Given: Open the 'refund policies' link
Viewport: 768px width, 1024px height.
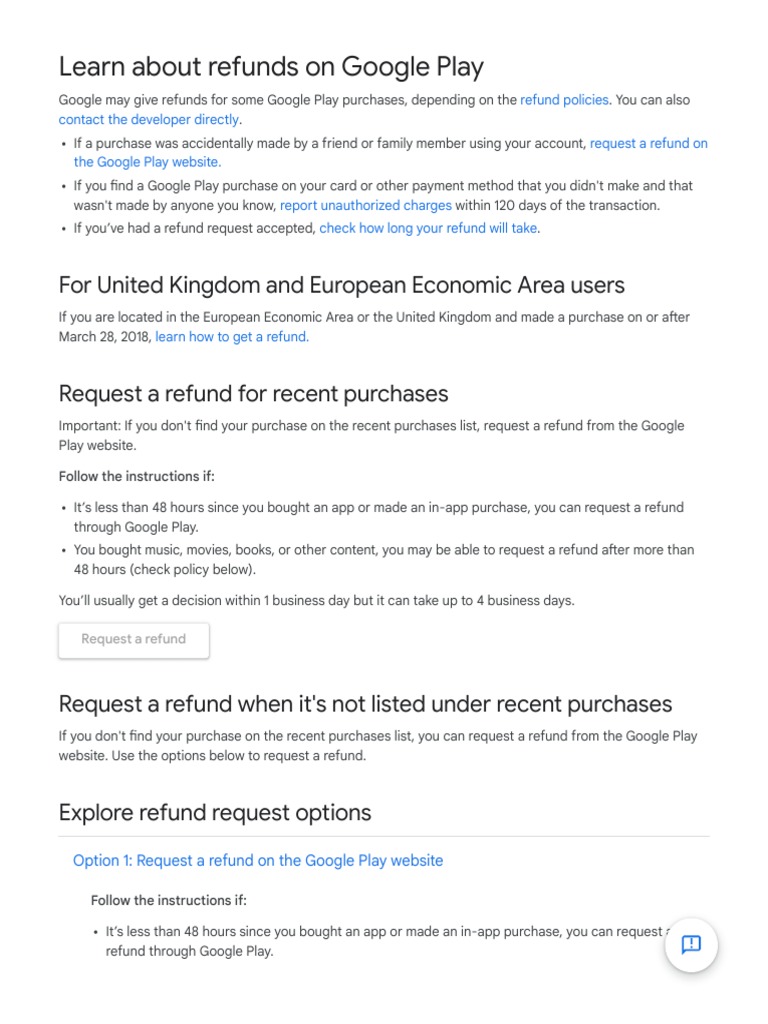Looking at the screenshot, I should coord(564,100).
